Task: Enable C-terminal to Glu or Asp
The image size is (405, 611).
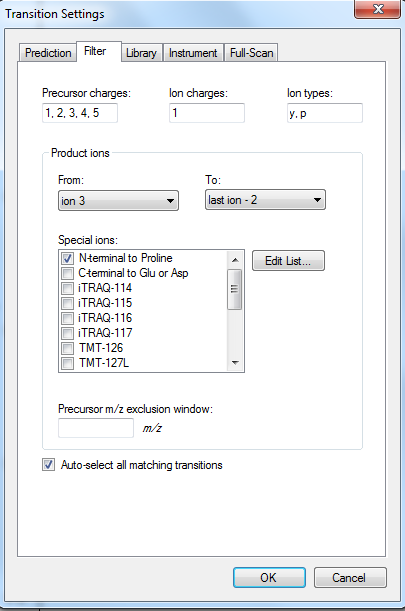Action: pyautogui.click(x=67, y=273)
